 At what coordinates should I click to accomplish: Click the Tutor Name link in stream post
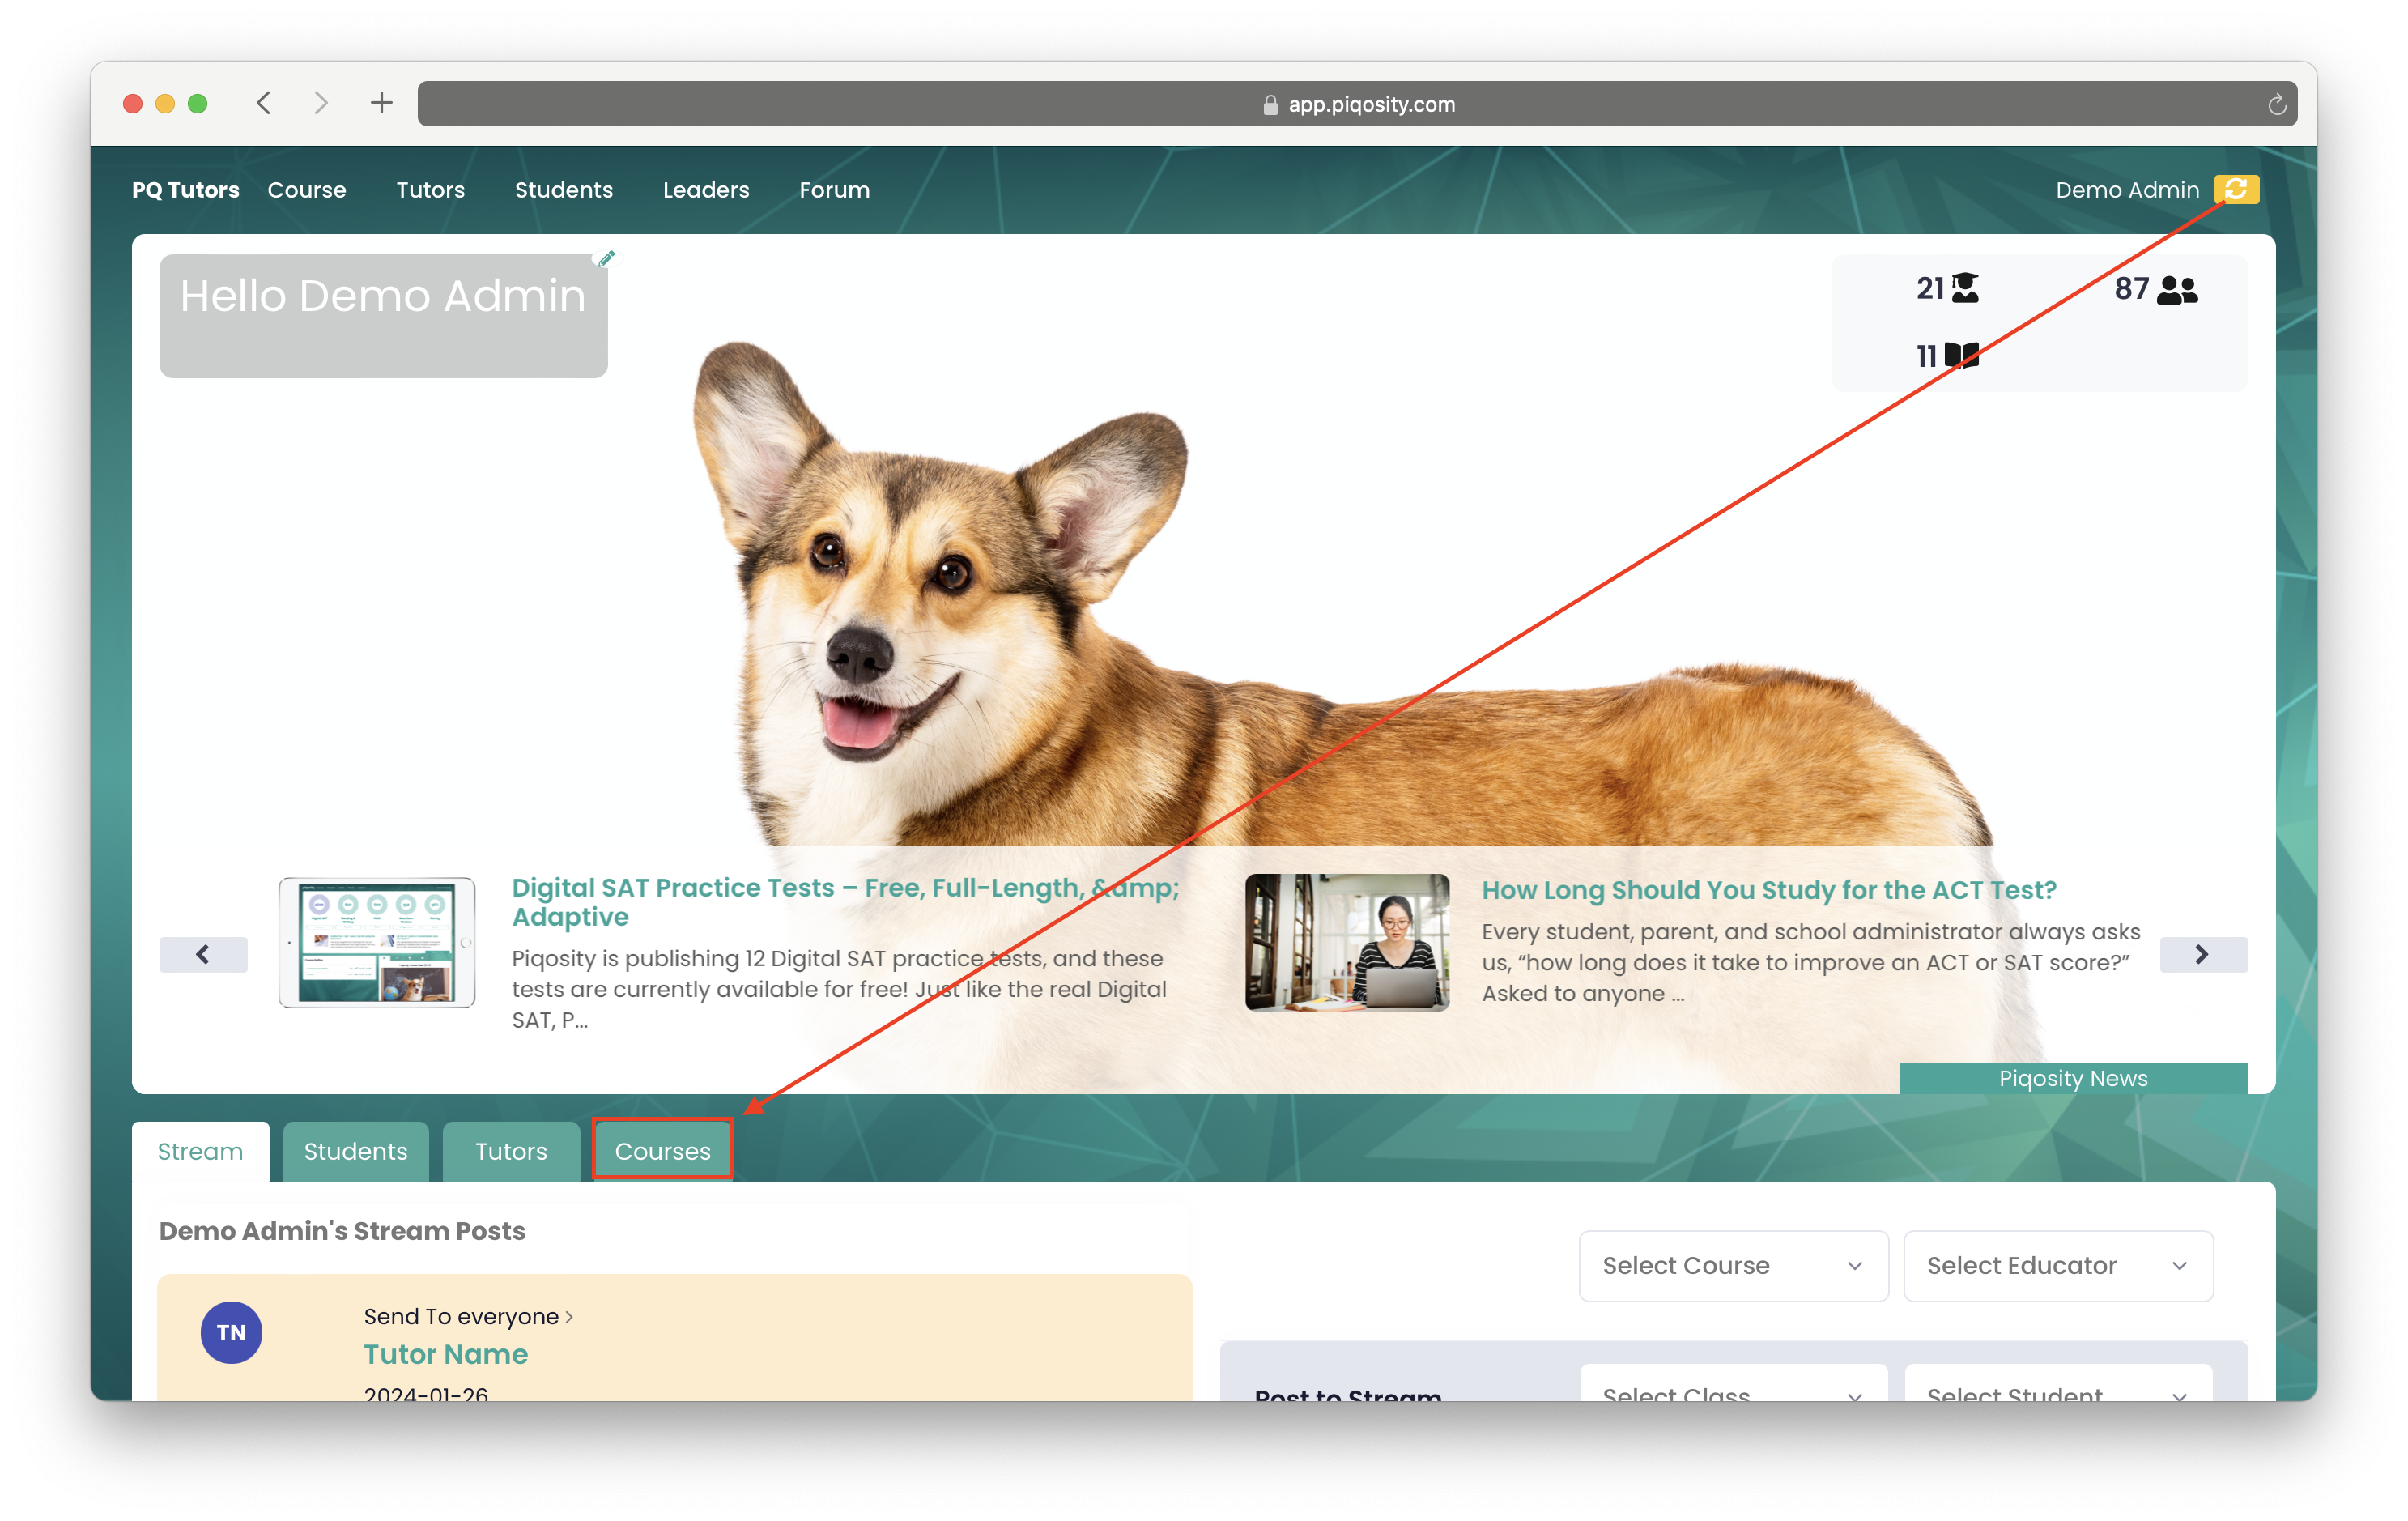445,1354
